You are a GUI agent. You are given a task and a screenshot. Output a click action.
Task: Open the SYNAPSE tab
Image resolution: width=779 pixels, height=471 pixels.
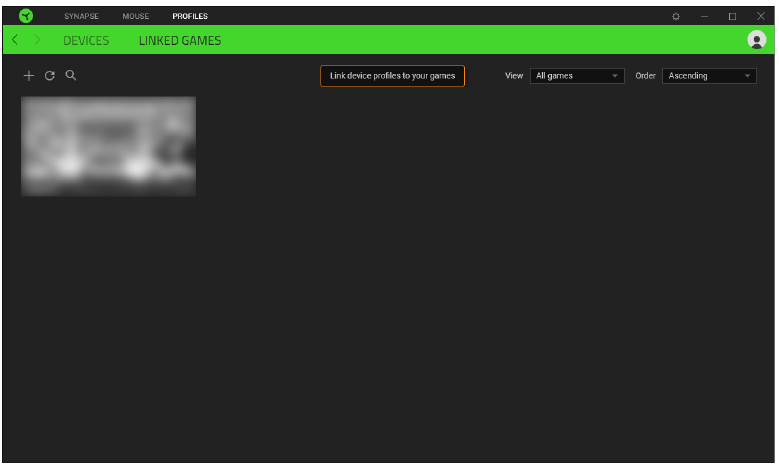(81, 16)
